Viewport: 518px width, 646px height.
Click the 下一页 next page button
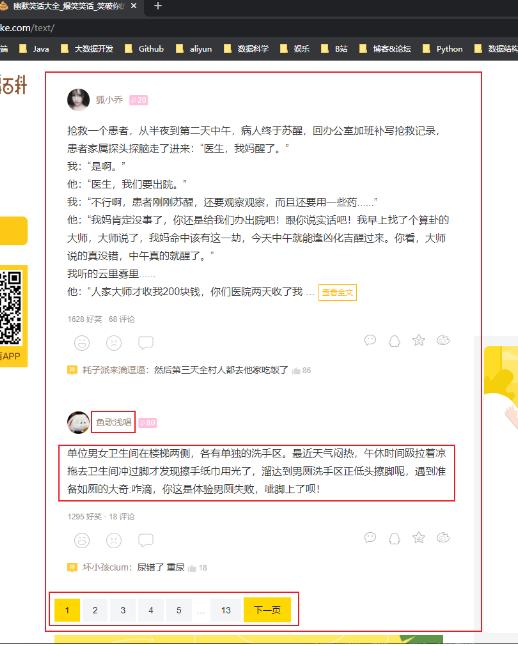[x=267, y=610]
